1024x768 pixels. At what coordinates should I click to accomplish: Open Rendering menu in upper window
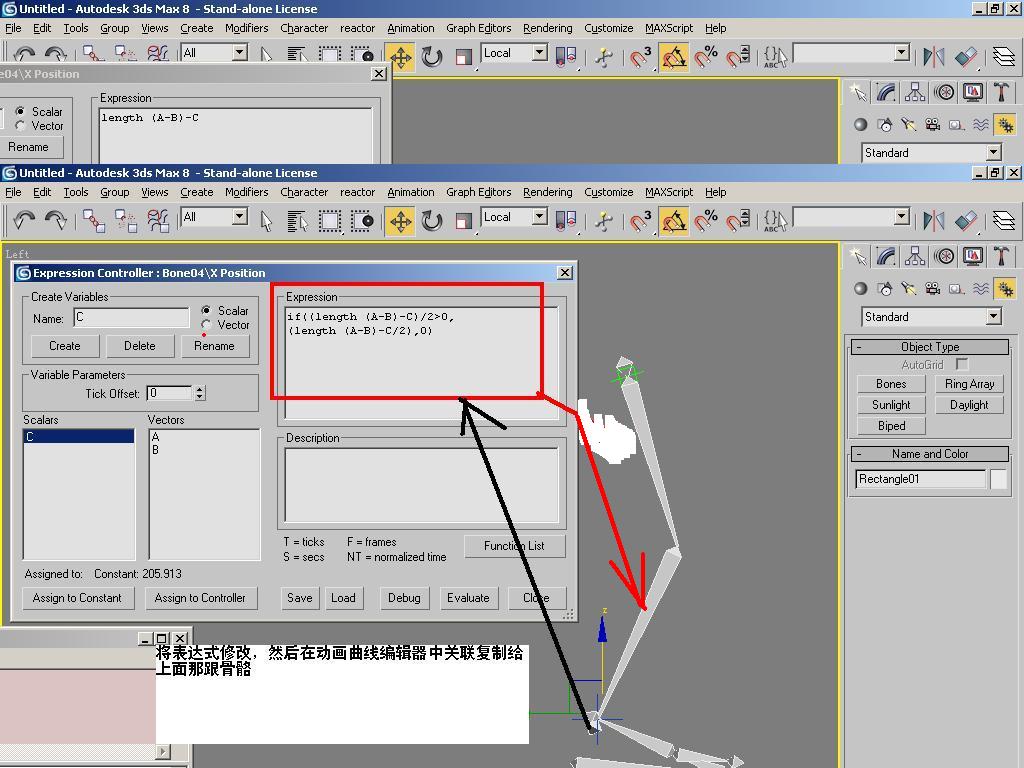[547, 28]
